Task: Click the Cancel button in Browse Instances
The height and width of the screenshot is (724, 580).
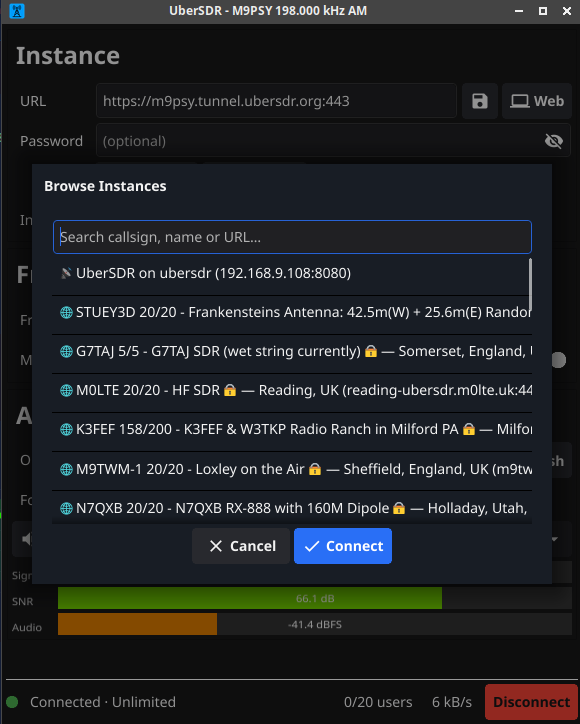Action: (x=241, y=546)
